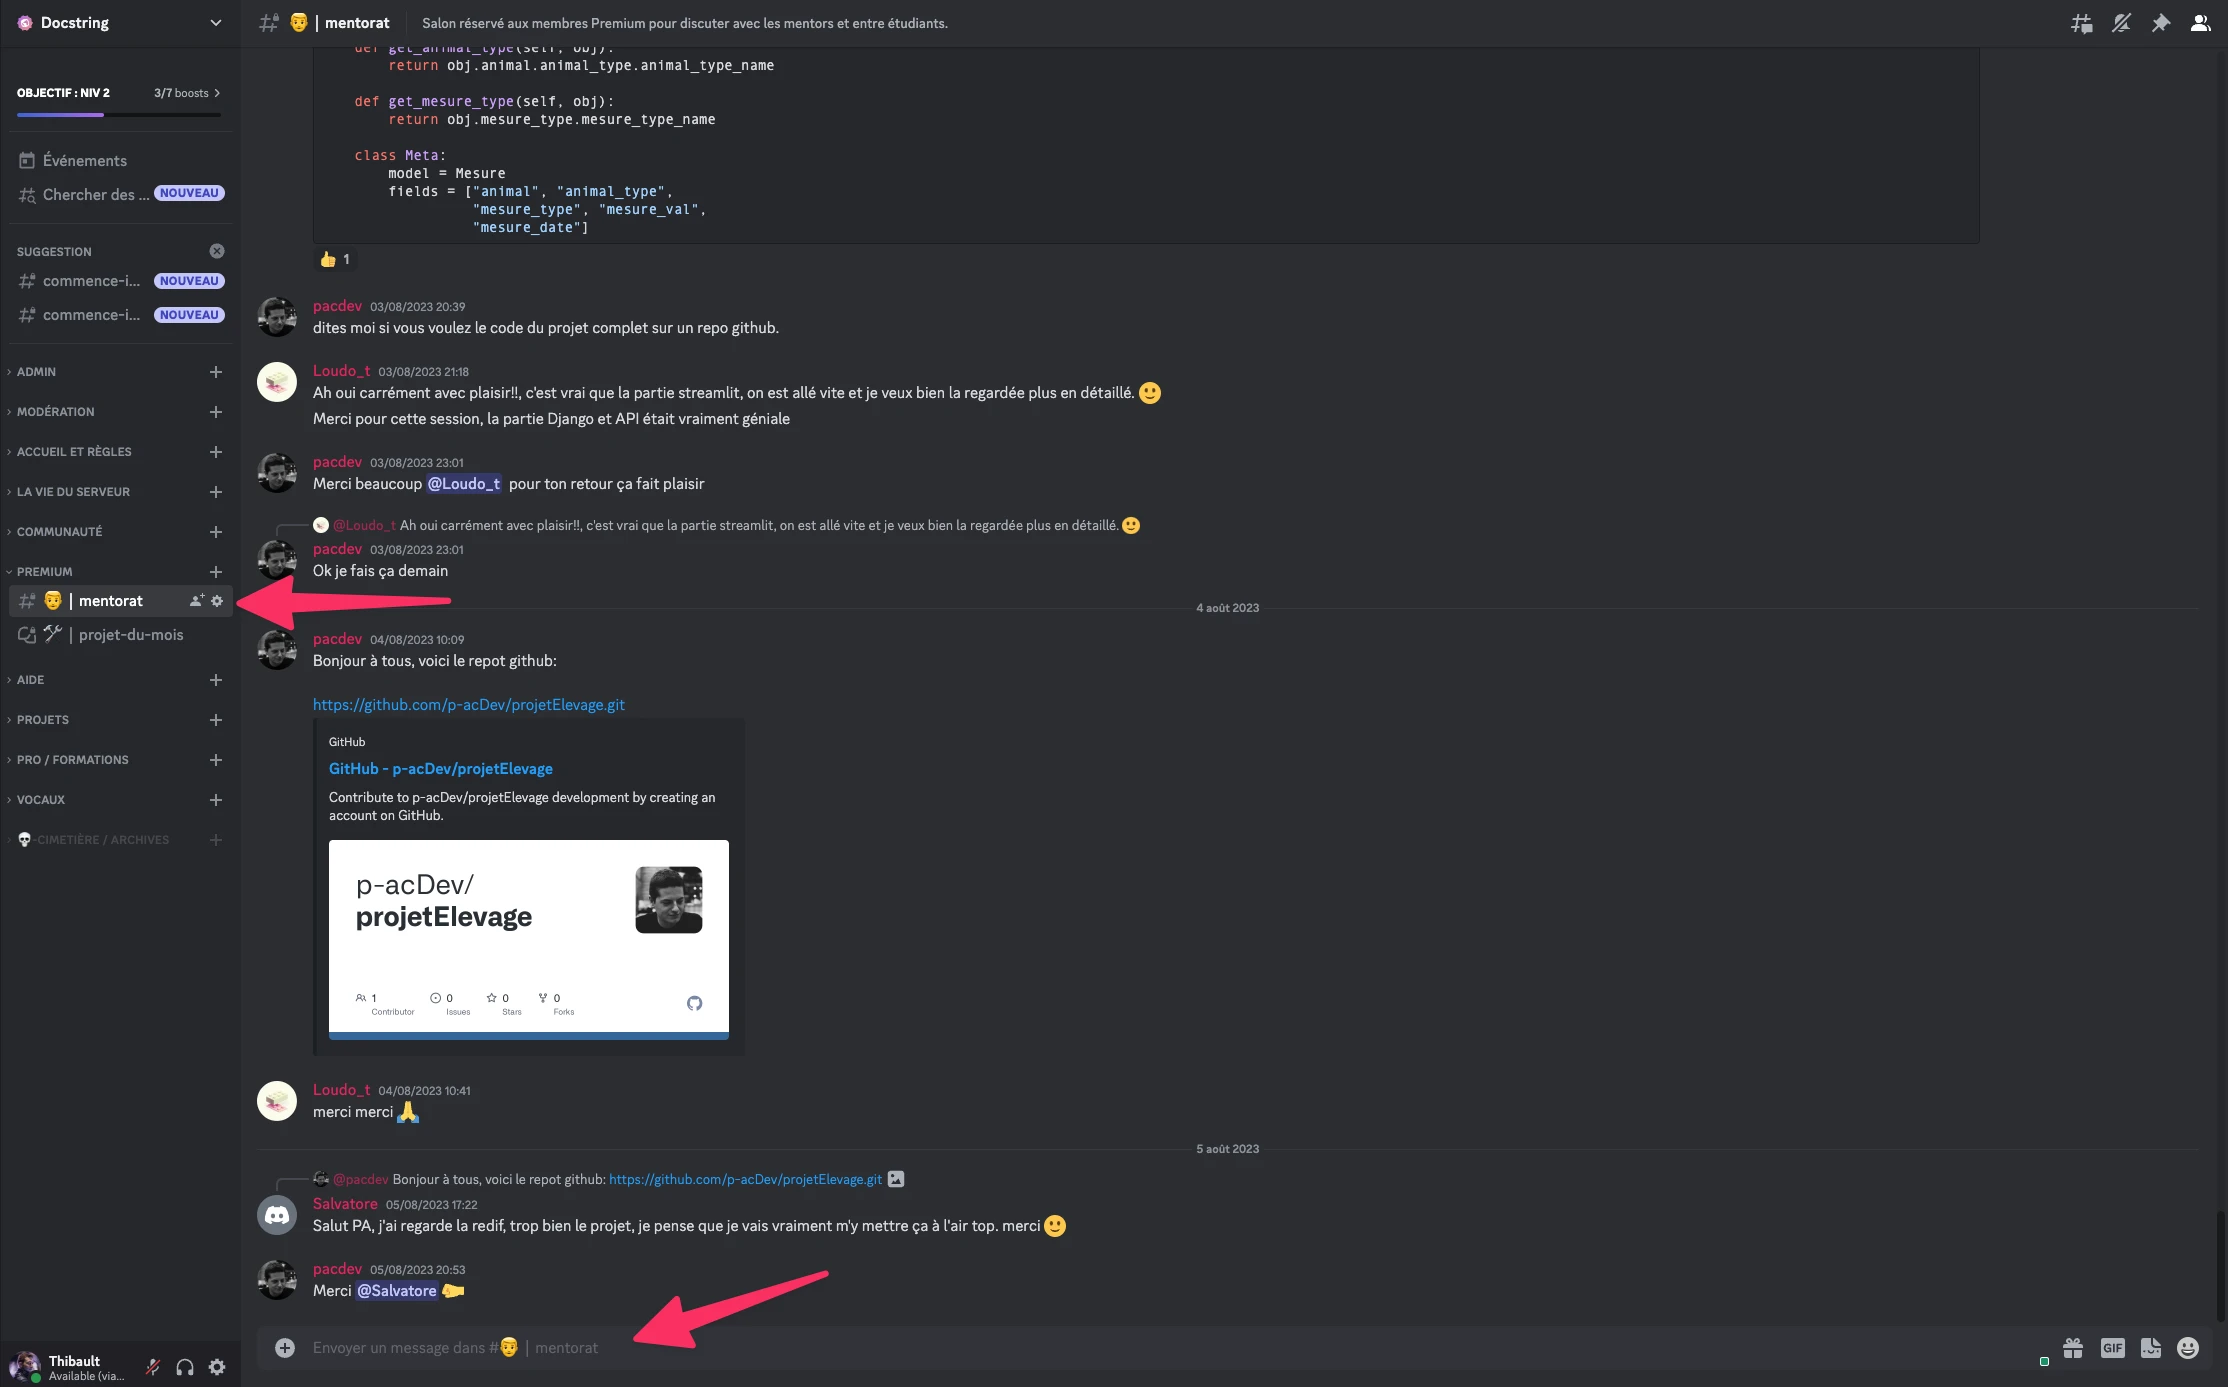Screen dimensions: 2228x1387
Task: Open the Threads icon in header
Action: pos(2081,23)
